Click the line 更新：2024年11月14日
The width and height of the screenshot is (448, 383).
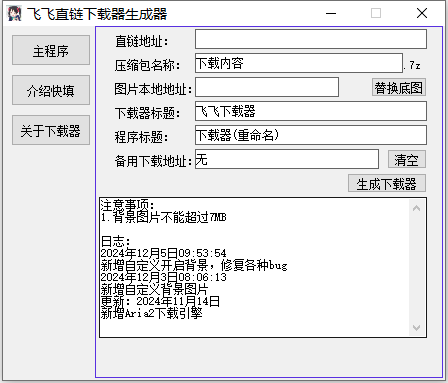tap(160, 301)
